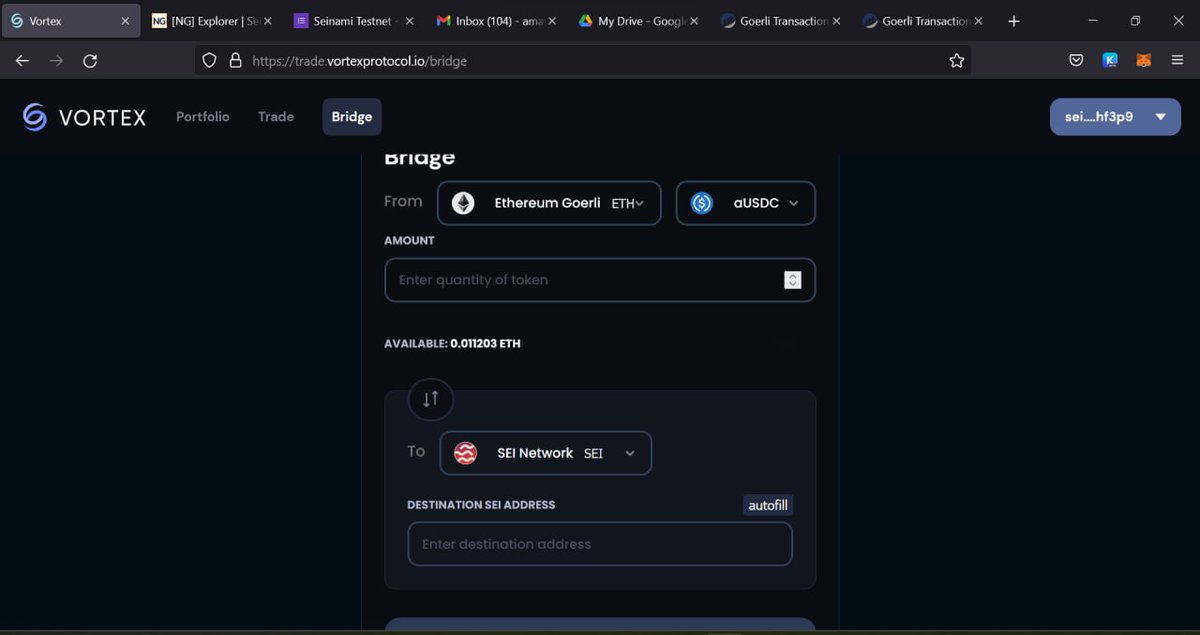This screenshot has width=1200, height=635.
Task: Open a new browser tab
Action: (1014, 21)
